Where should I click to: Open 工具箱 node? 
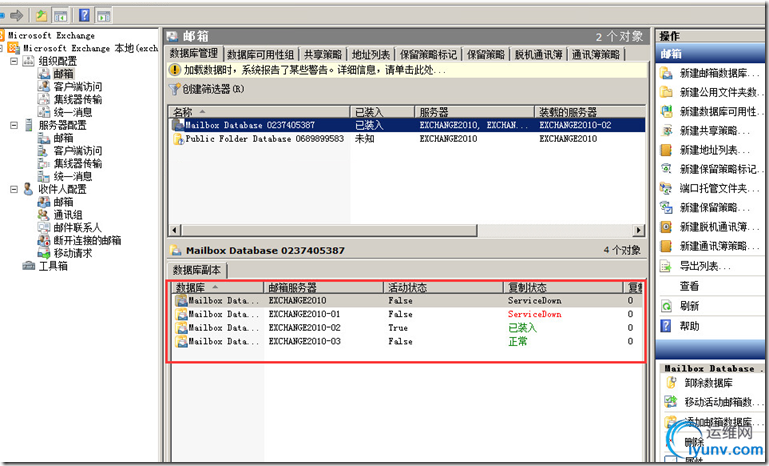point(53,266)
